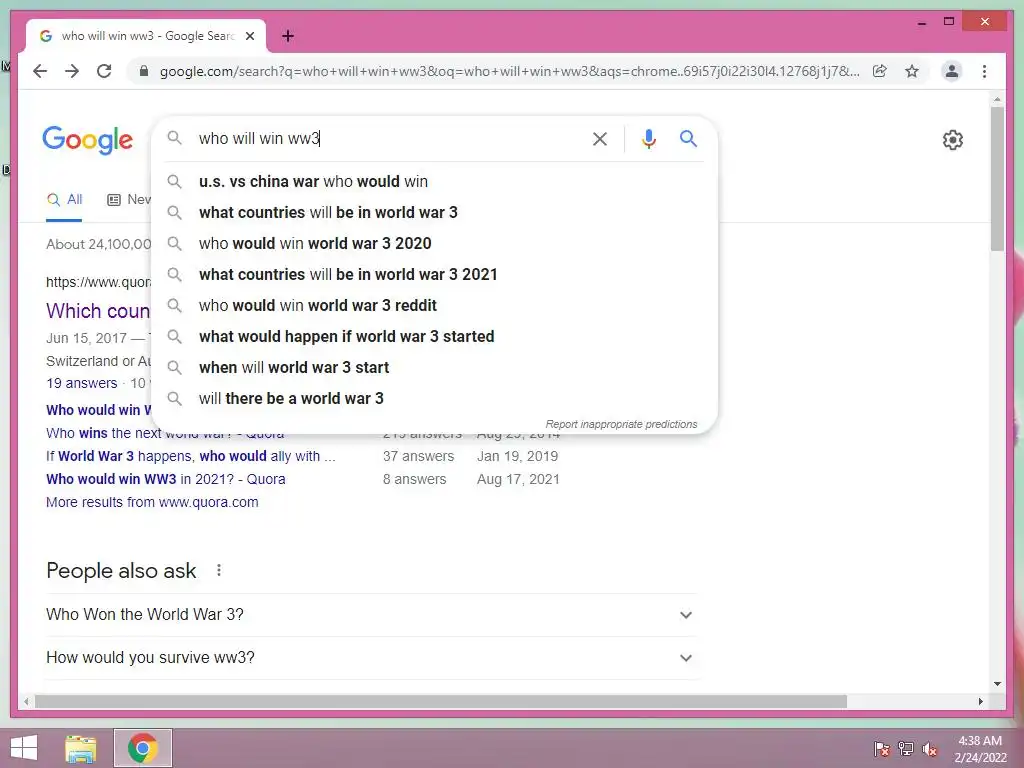The width and height of the screenshot is (1024, 768).
Task: Select suggestion 'what would happen if world war 3 started'
Action: 434,336
